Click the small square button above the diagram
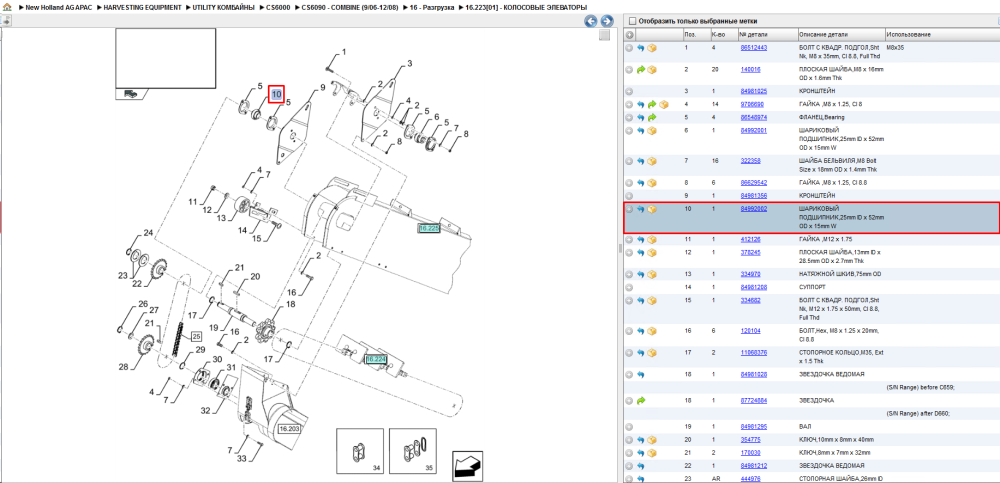This screenshot has width=1000, height=483. point(604,36)
